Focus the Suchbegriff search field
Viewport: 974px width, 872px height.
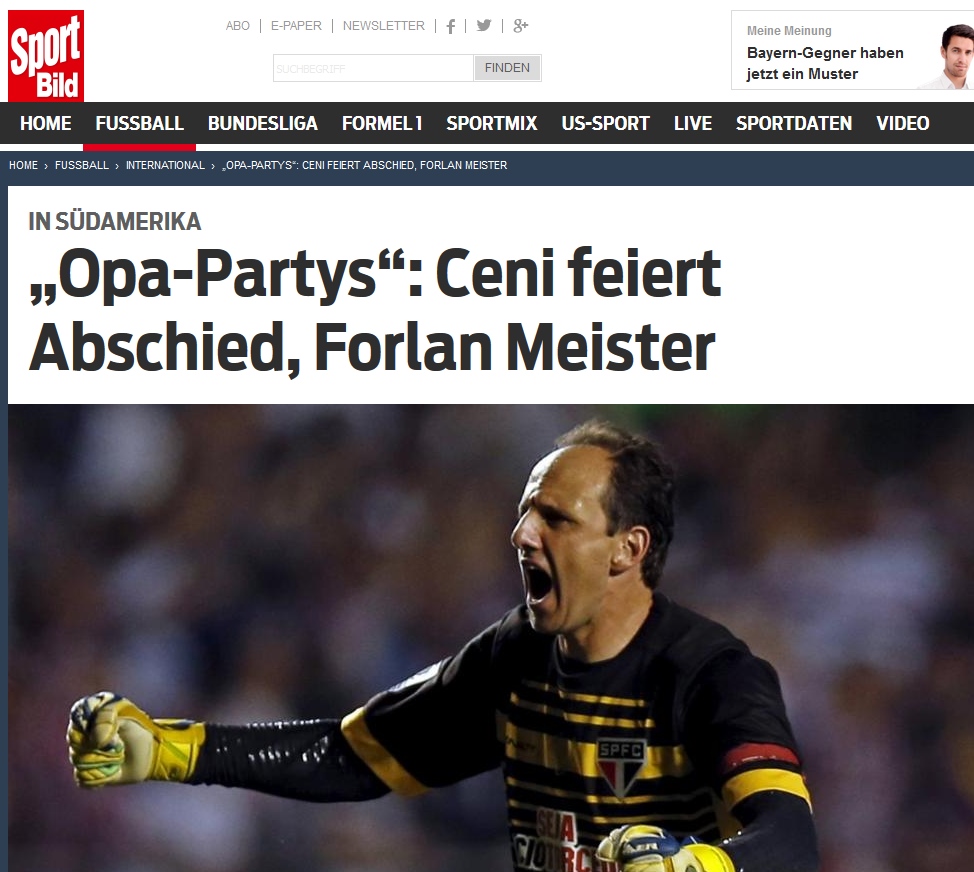coord(373,68)
